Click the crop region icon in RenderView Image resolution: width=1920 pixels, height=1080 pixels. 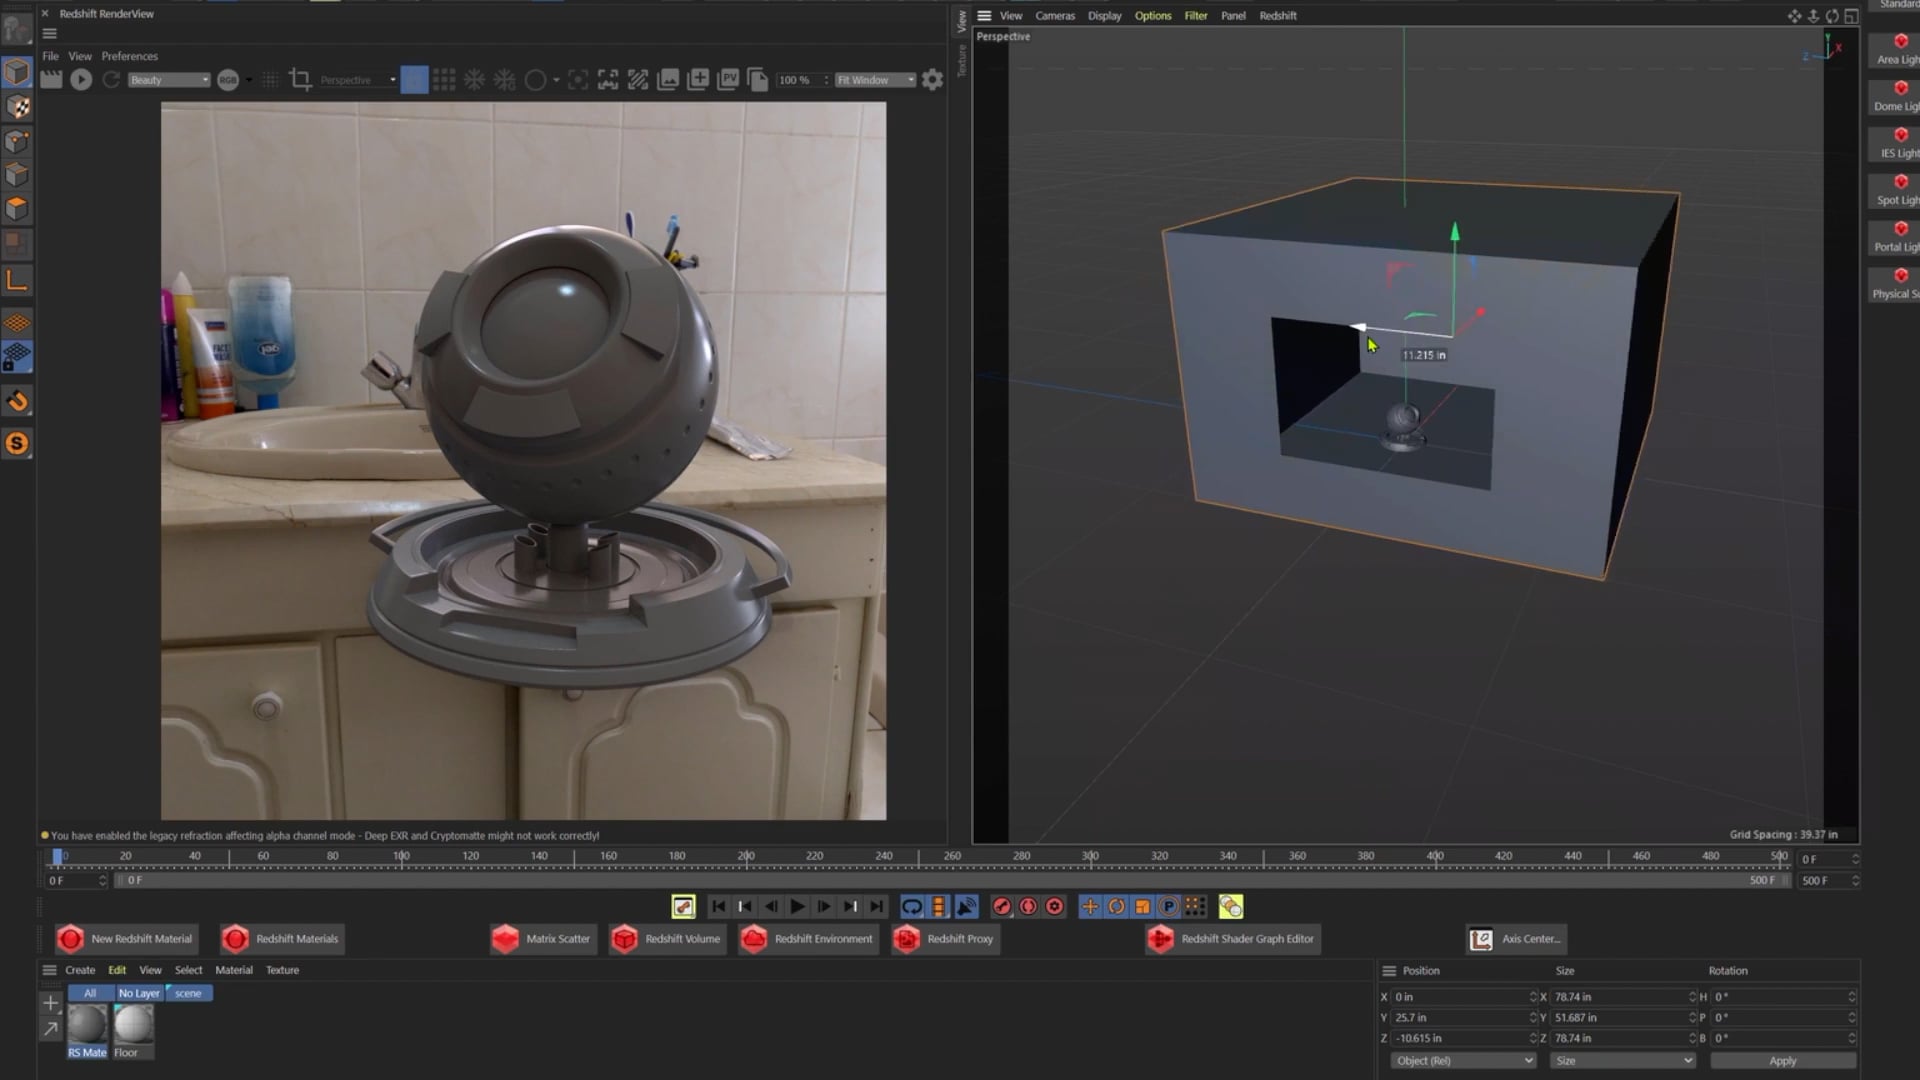point(301,79)
